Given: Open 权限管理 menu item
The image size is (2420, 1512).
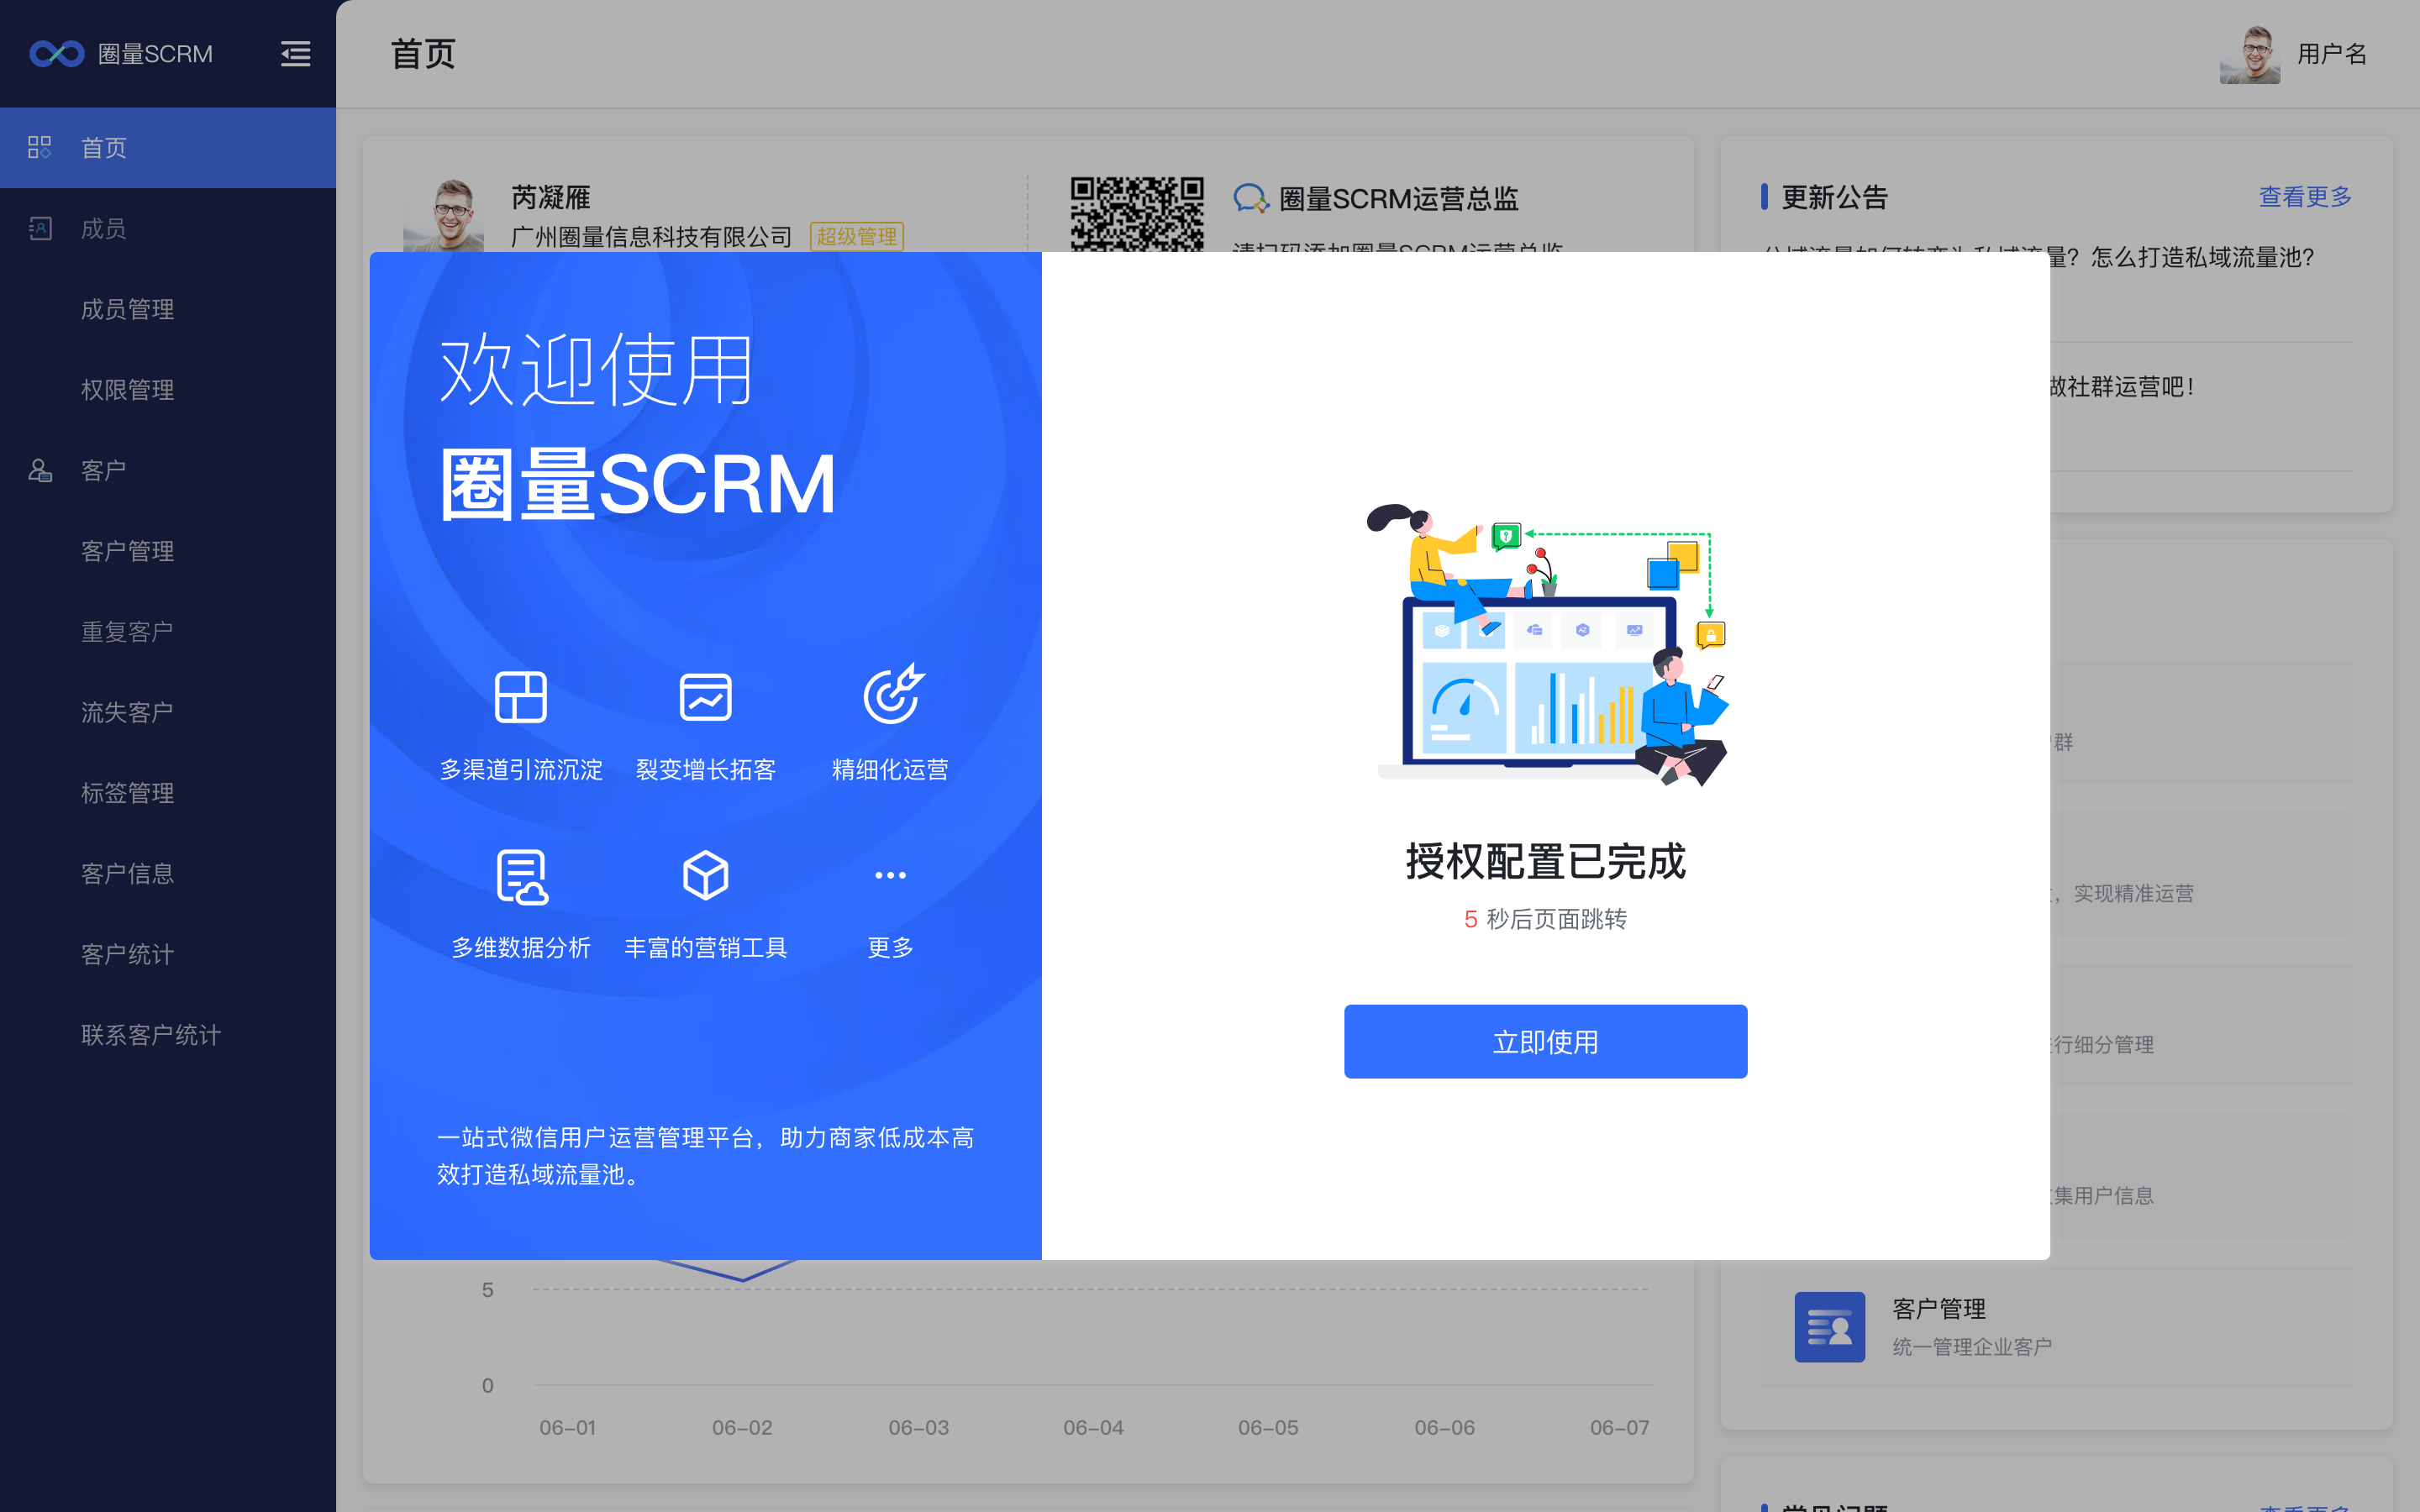Looking at the screenshot, I should pos(128,390).
